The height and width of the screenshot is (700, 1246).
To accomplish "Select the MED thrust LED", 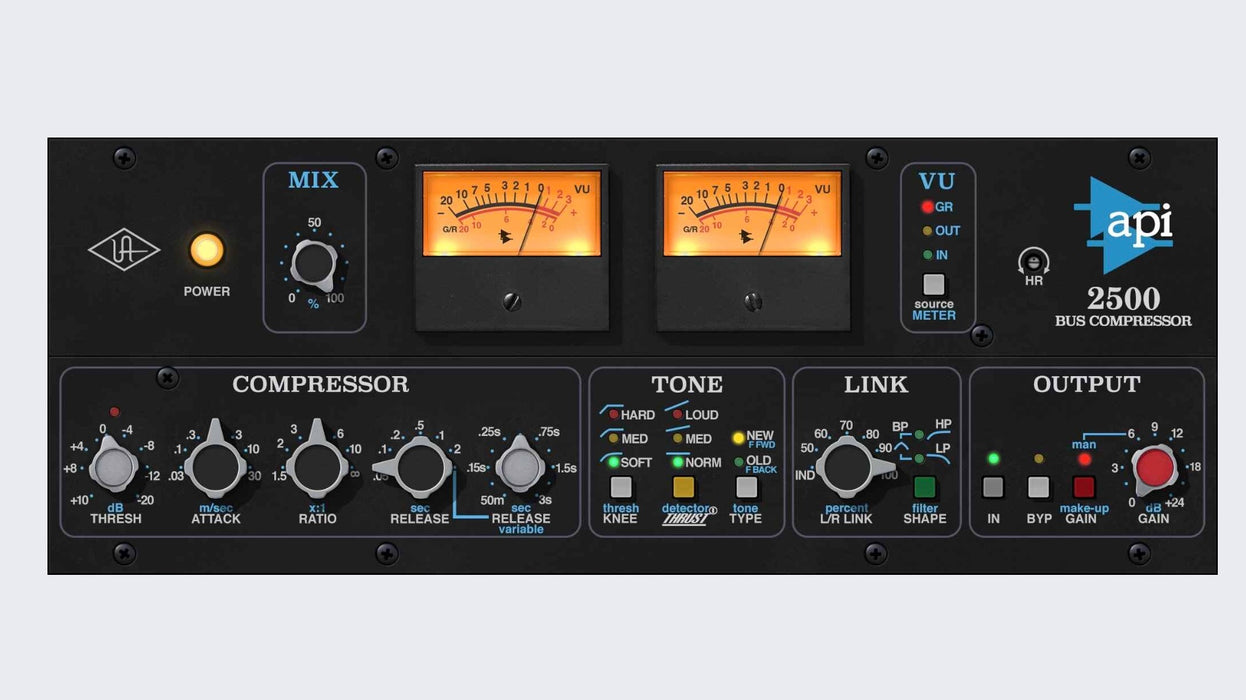I will (x=677, y=438).
